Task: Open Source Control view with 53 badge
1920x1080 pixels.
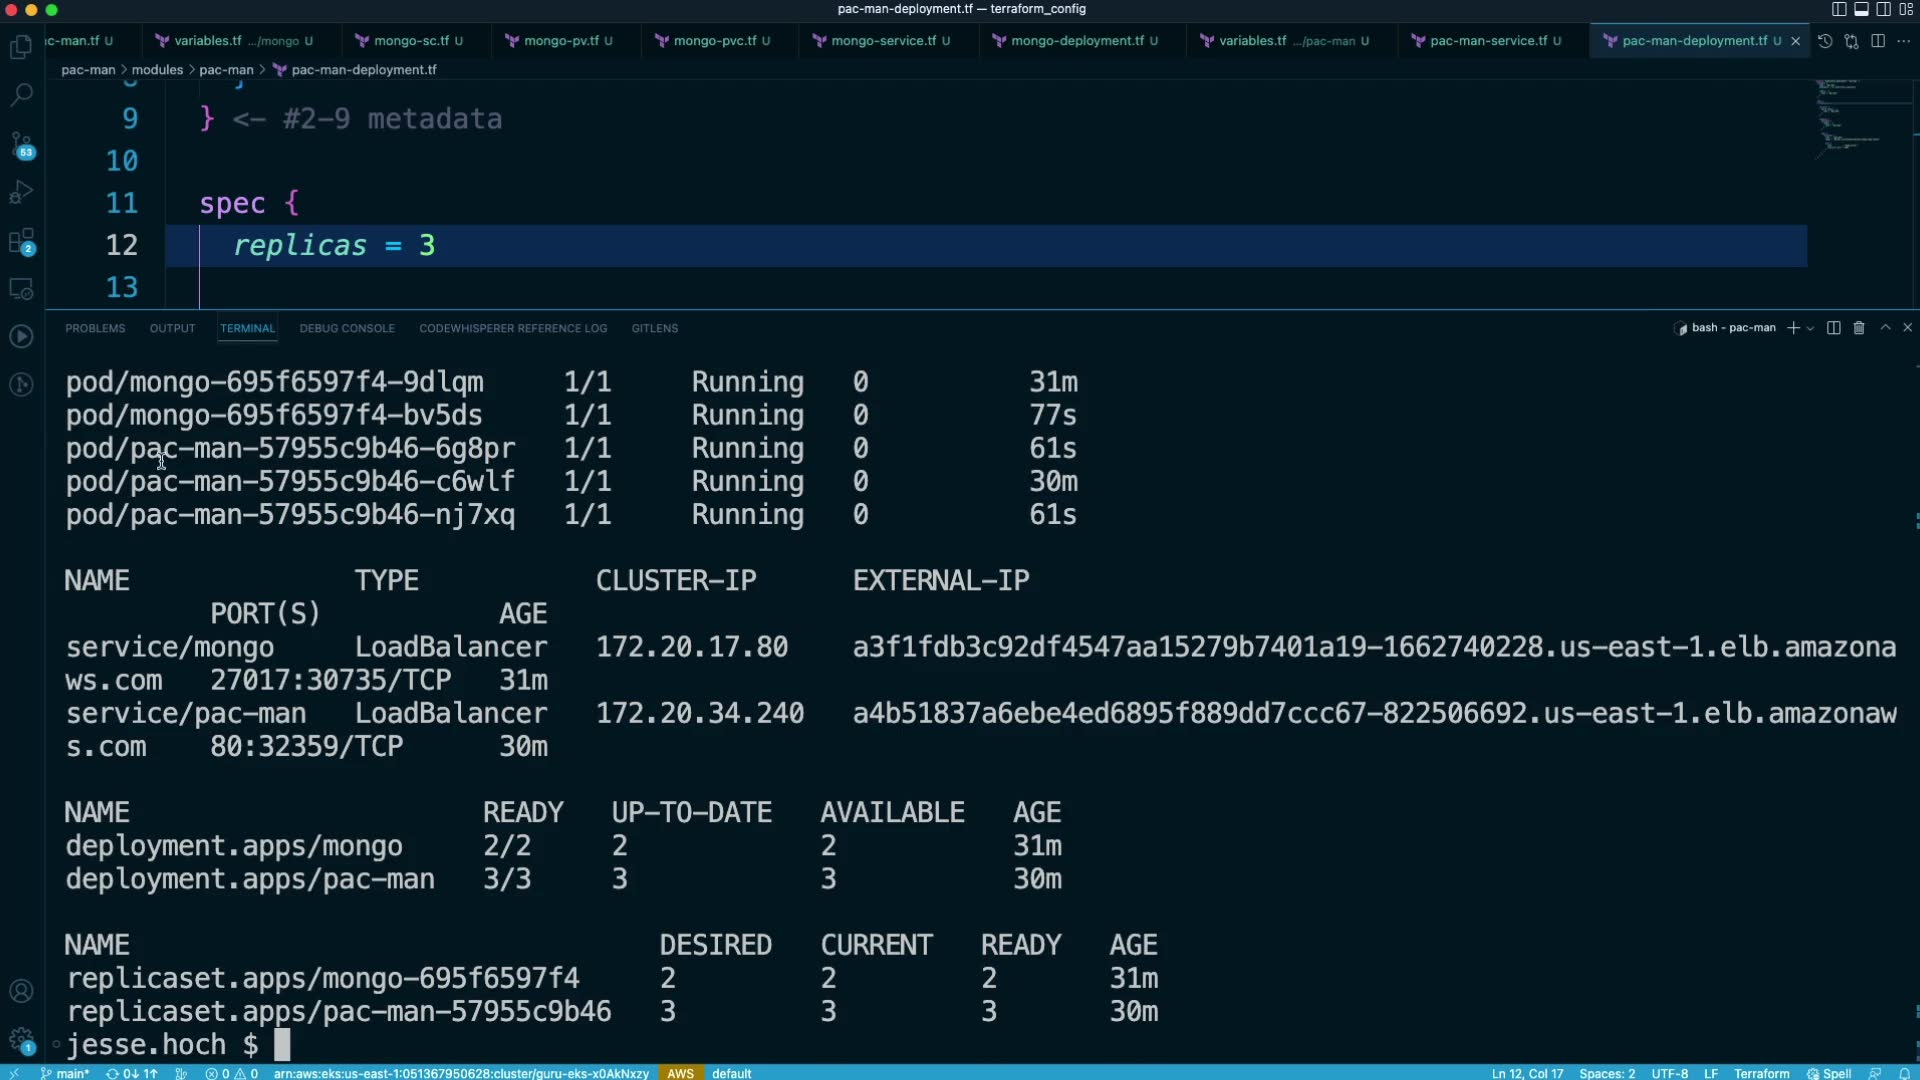Action: (x=21, y=144)
